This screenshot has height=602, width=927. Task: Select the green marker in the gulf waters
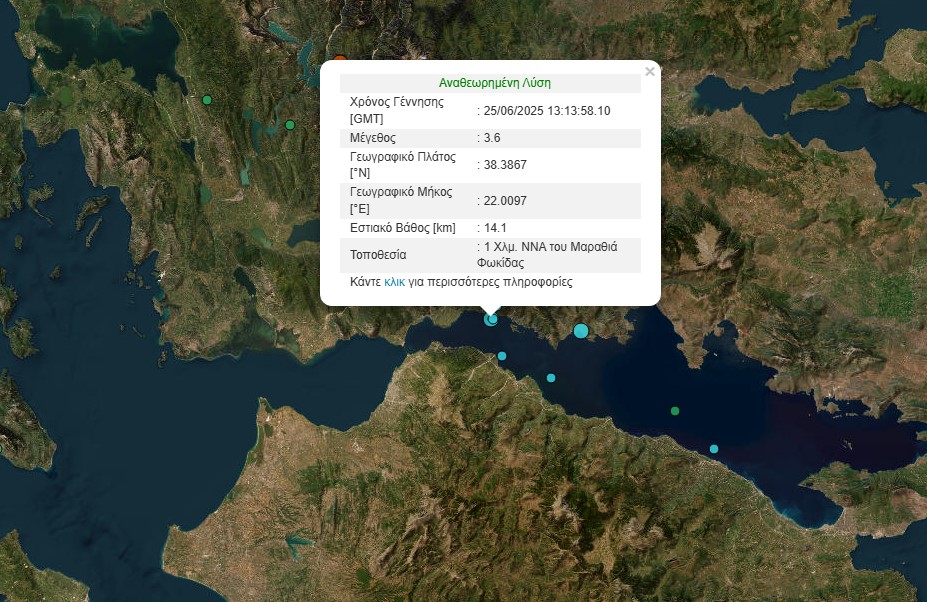pyautogui.click(x=675, y=411)
